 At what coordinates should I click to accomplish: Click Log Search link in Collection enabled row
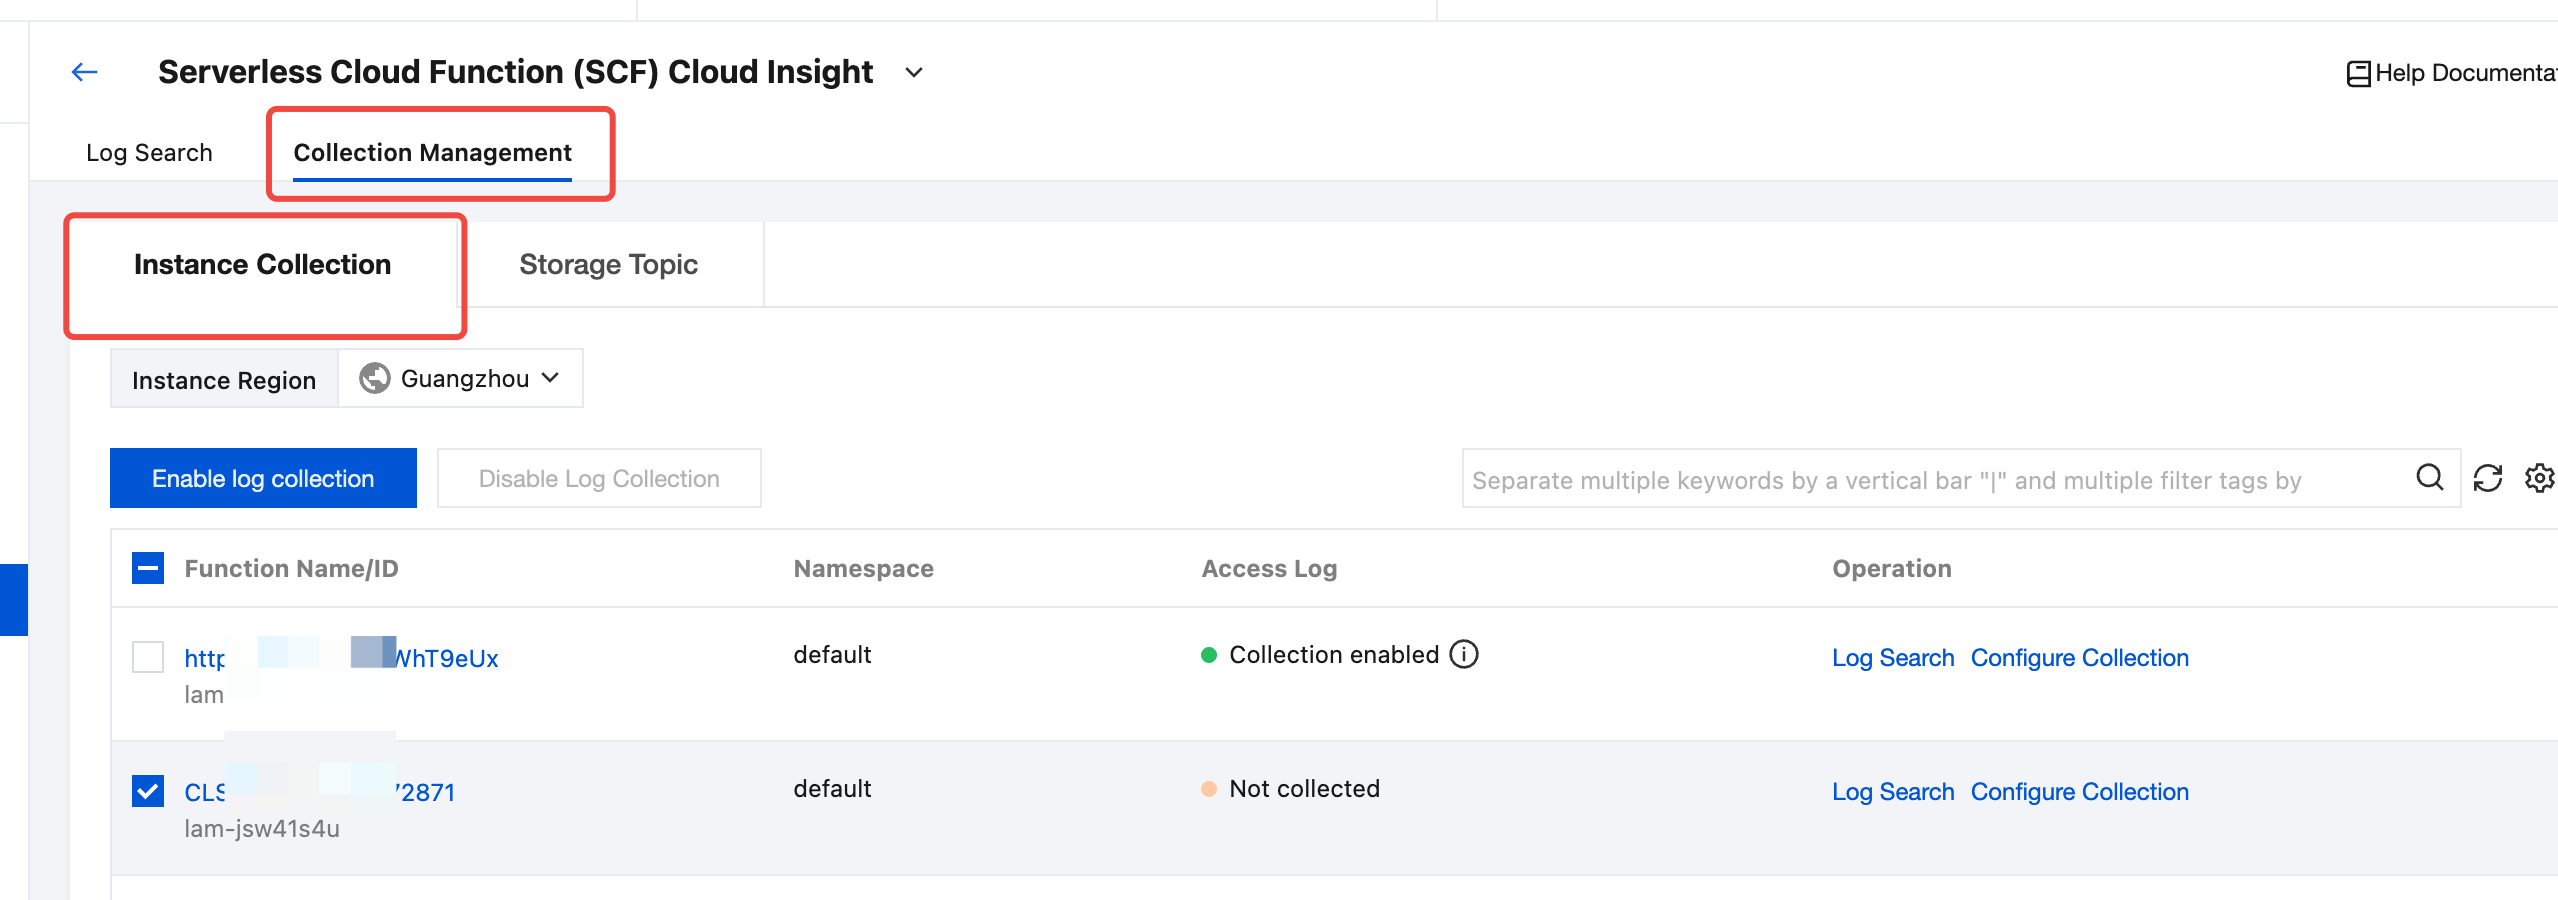click(1892, 658)
